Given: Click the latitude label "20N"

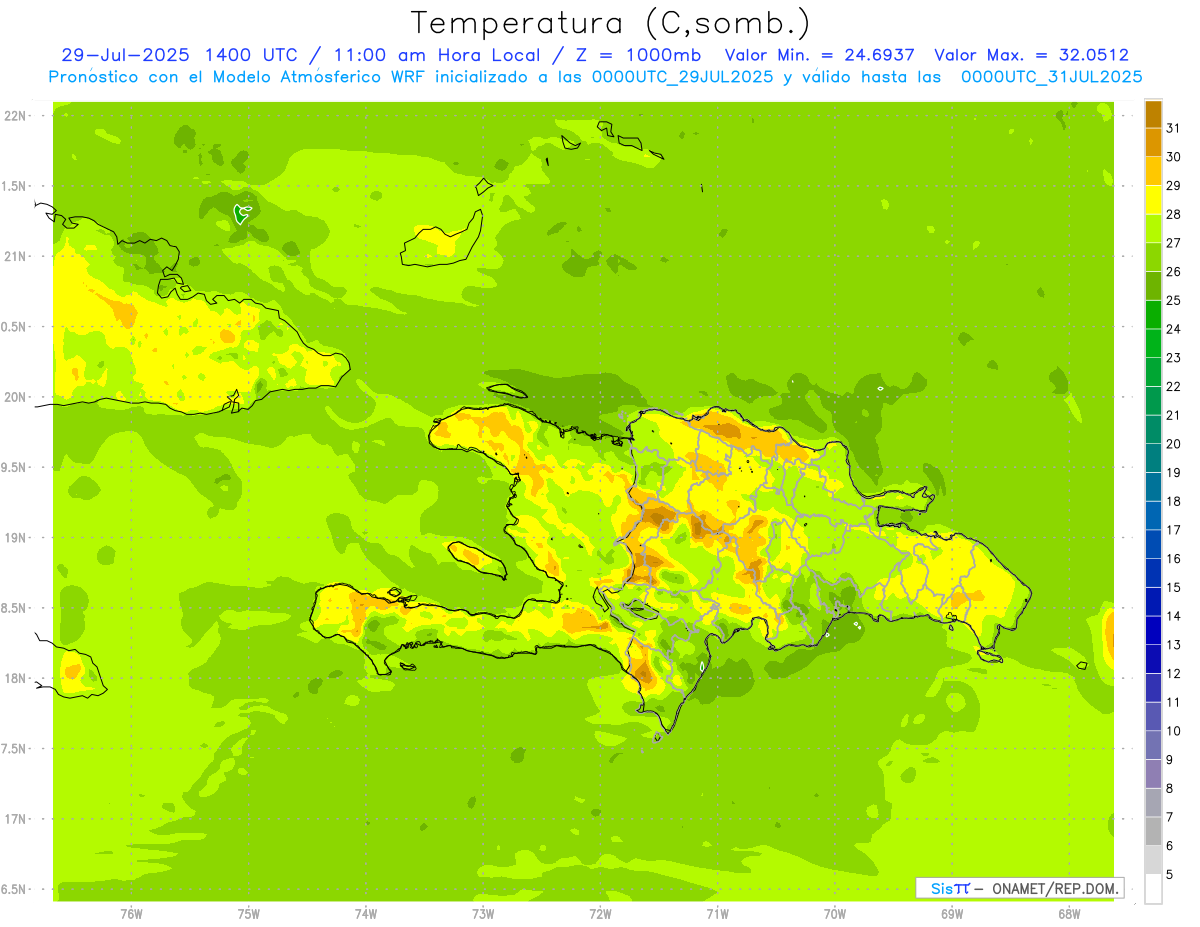Looking at the screenshot, I should 16,397.
